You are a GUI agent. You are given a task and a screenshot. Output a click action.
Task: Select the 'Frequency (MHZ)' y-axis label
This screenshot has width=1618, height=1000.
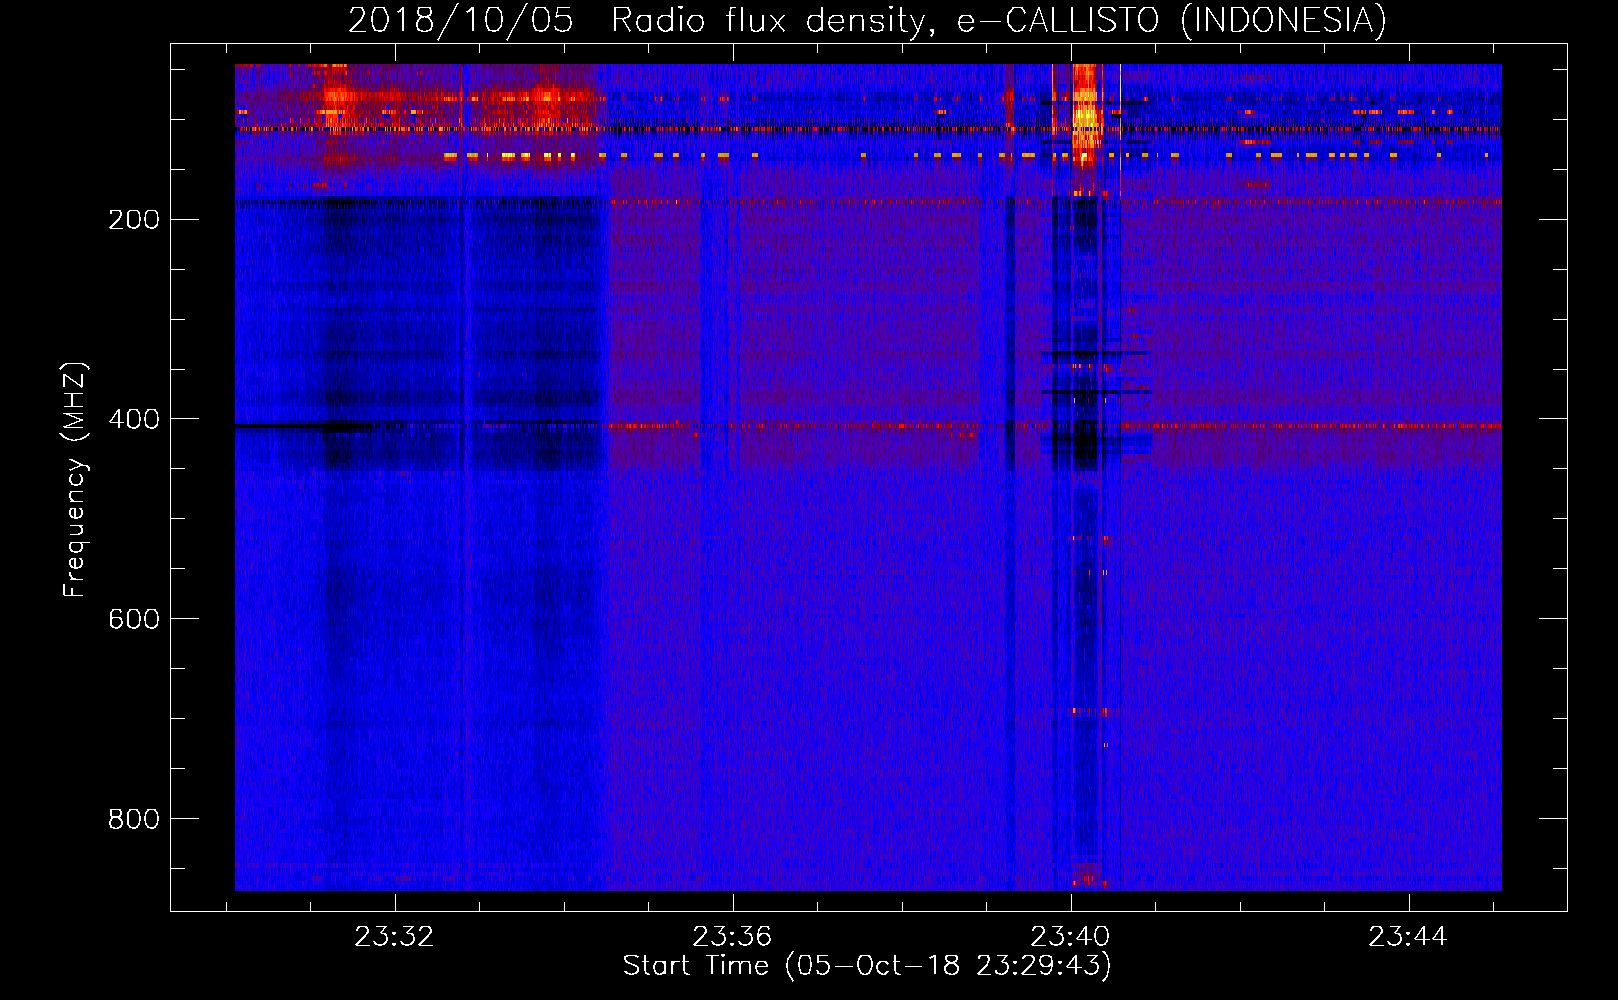point(75,480)
